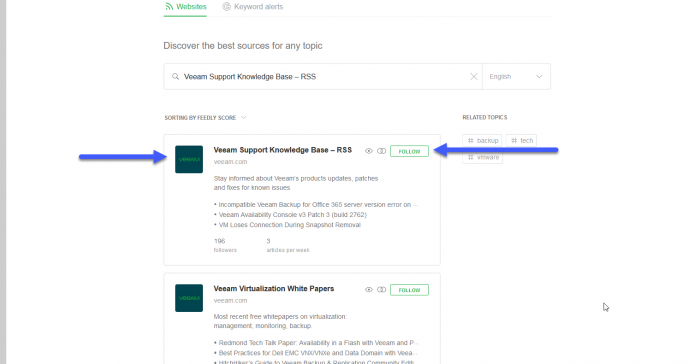The width and height of the screenshot is (694, 364).
Task: Select the backup related topic tag
Action: click(x=482, y=140)
